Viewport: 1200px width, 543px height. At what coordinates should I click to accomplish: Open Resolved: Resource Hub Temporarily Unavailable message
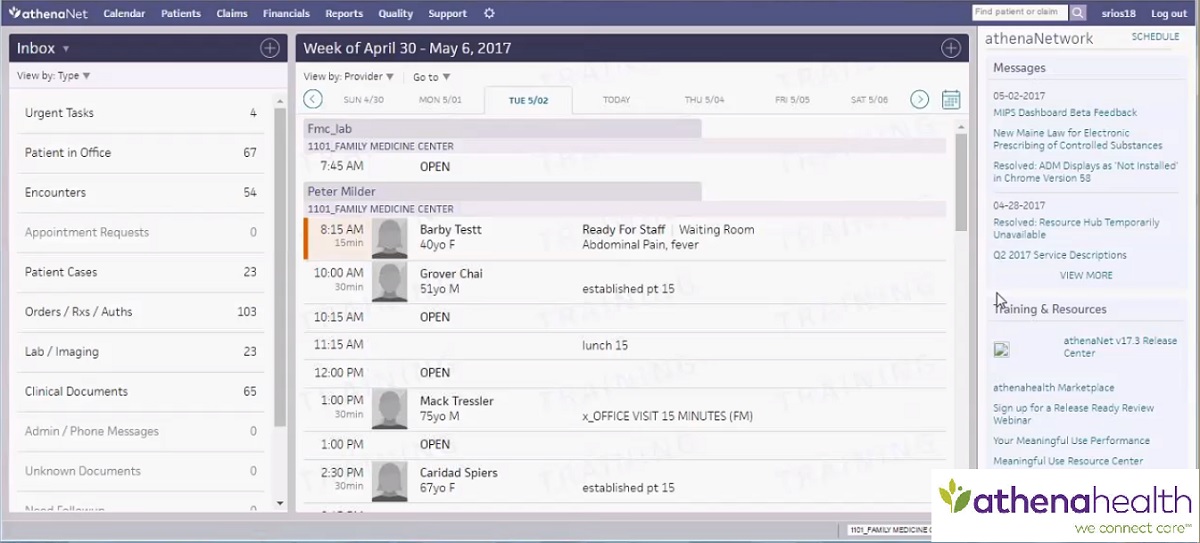click(1076, 229)
